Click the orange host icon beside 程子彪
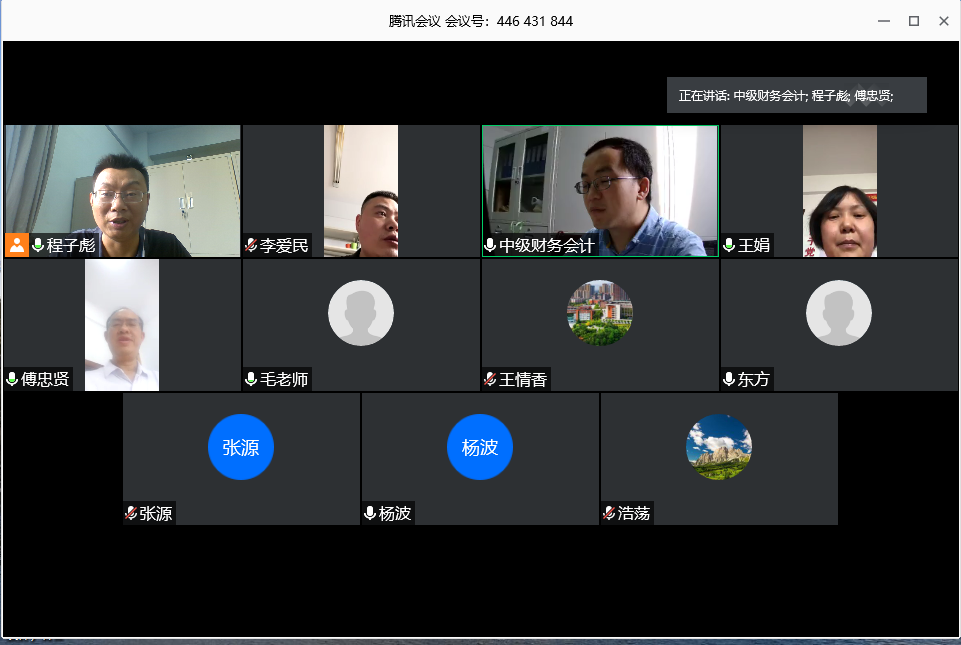Screen dimensions: 961x645 [17, 245]
